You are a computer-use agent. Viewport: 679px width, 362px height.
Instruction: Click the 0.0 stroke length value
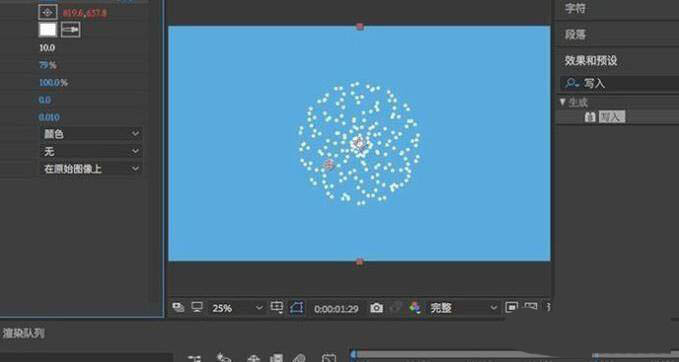tap(45, 100)
